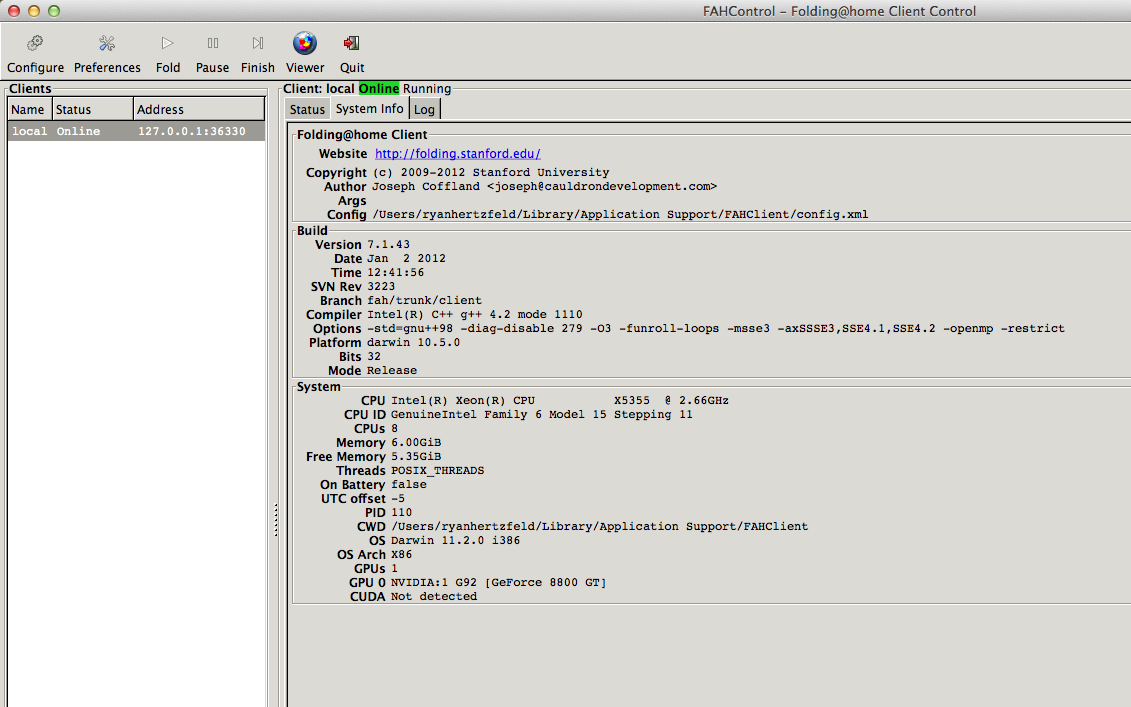Open the Log tab

[424, 109]
